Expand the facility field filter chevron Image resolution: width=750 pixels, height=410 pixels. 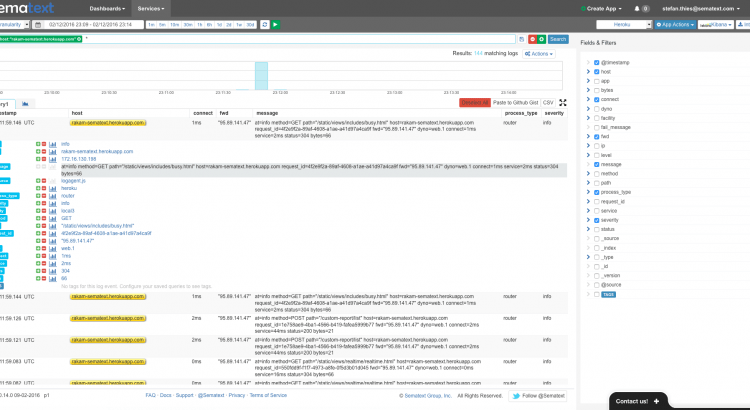588,118
